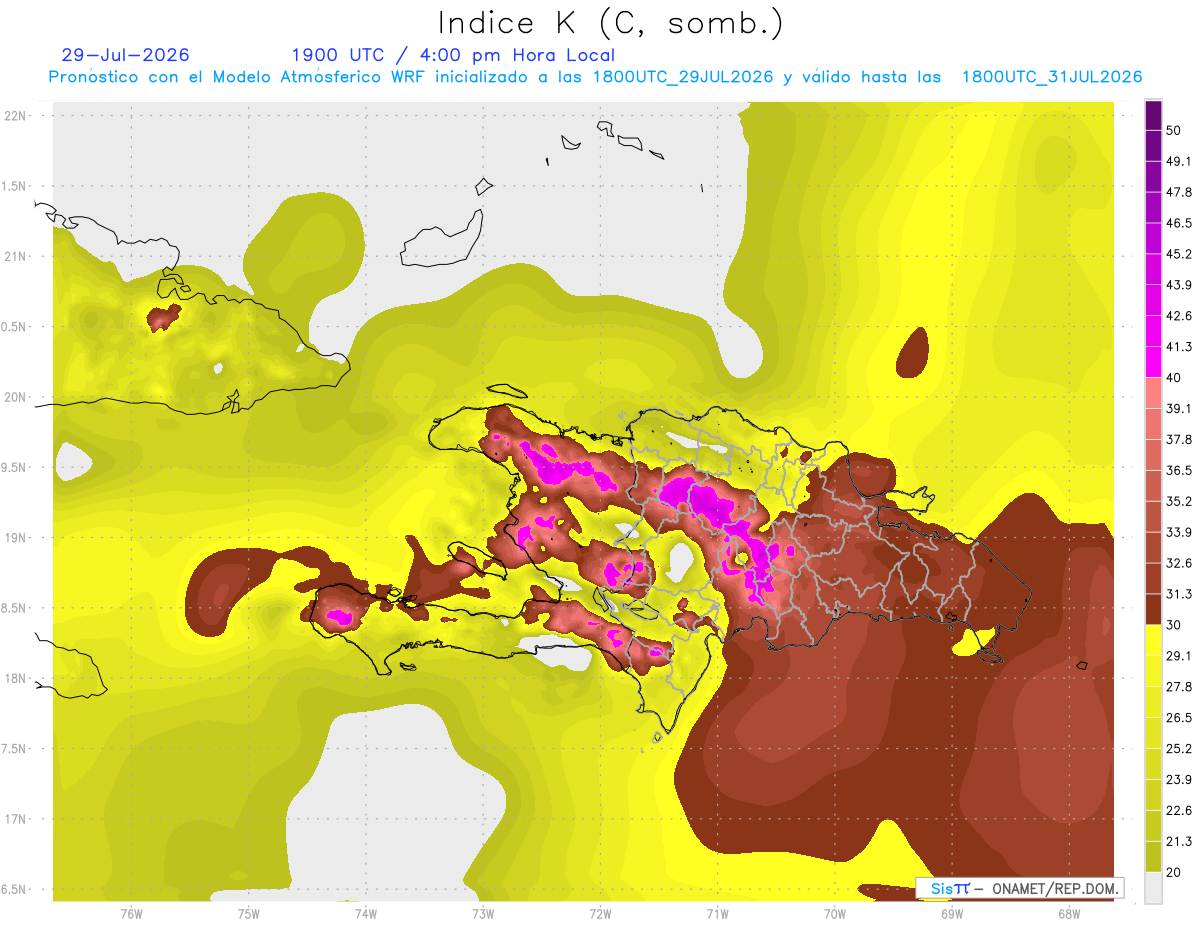Click the '49.1' colorbar value
The image size is (1200, 927).
point(1178,161)
